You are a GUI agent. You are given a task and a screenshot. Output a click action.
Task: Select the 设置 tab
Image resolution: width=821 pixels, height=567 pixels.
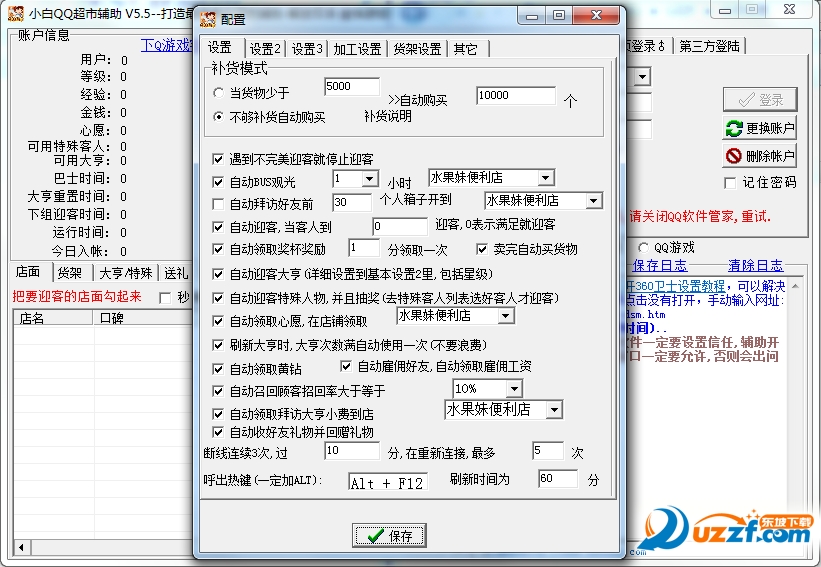tap(220, 48)
